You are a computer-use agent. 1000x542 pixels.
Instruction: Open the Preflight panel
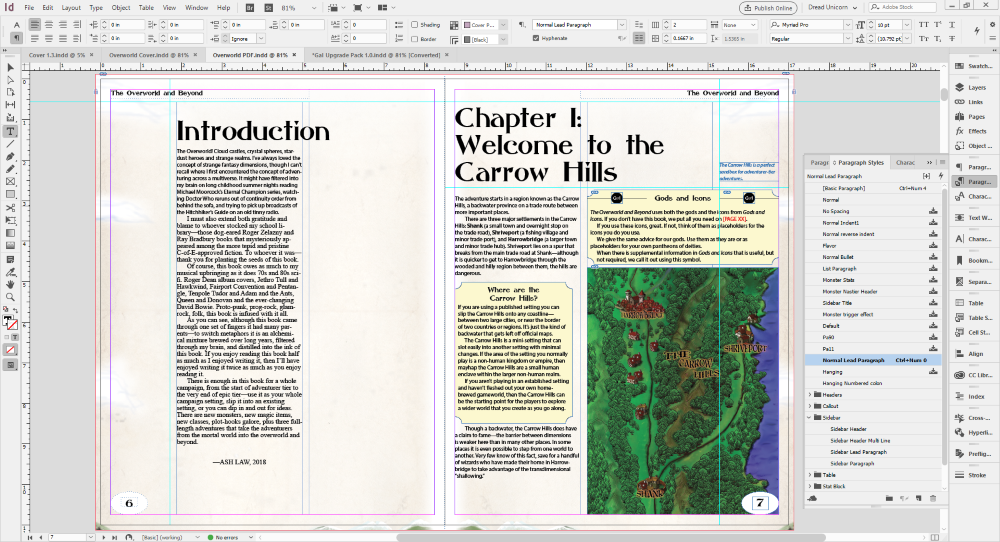coord(974,454)
